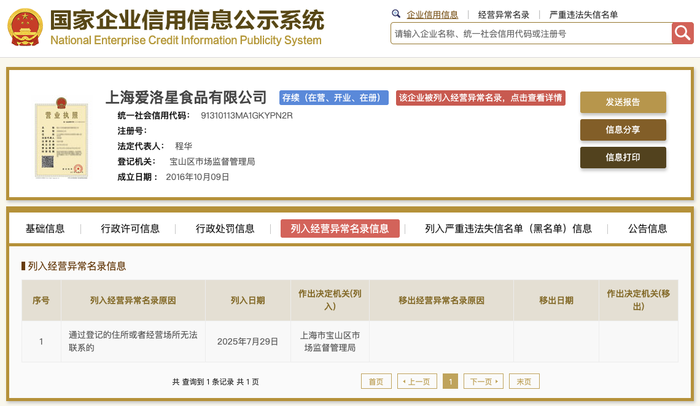Click the listing date 2025年7月29日 cell

[x=248, y=341]
